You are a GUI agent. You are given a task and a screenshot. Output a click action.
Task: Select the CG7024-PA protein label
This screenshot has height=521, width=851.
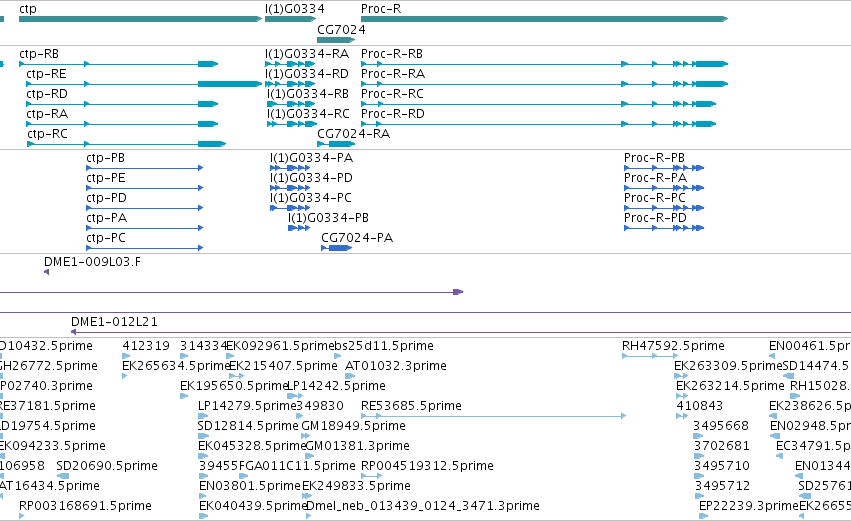357,238
